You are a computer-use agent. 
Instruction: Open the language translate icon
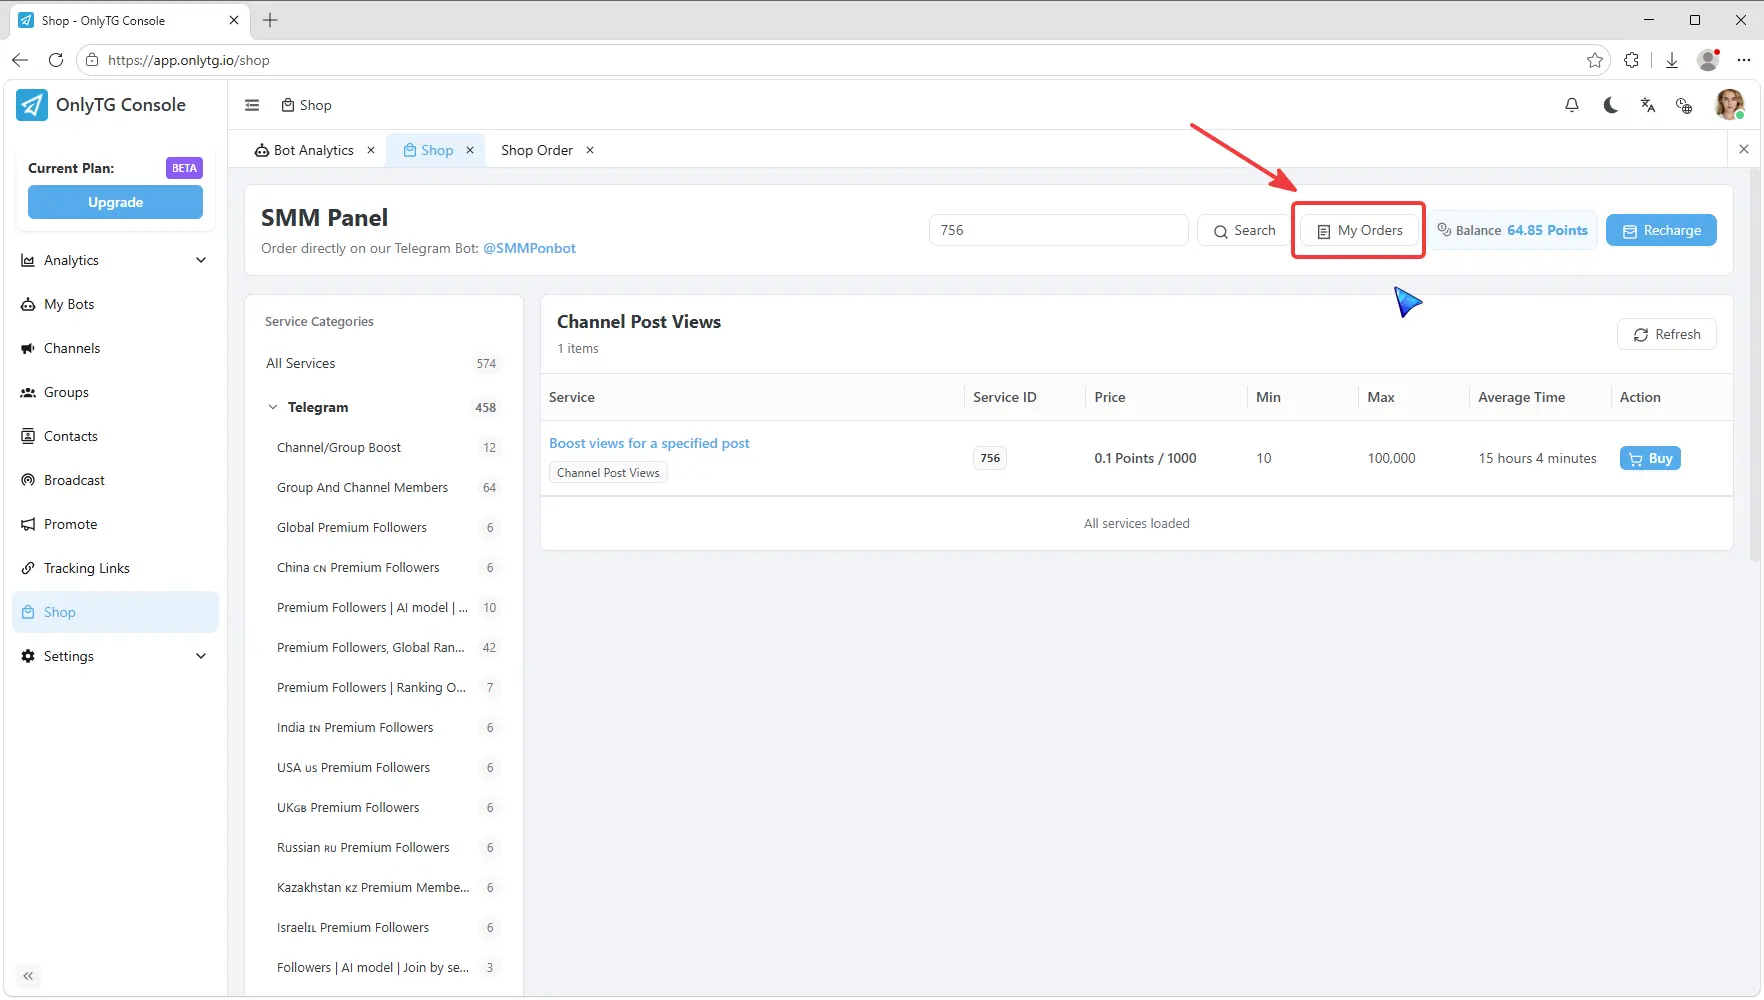1648,105
